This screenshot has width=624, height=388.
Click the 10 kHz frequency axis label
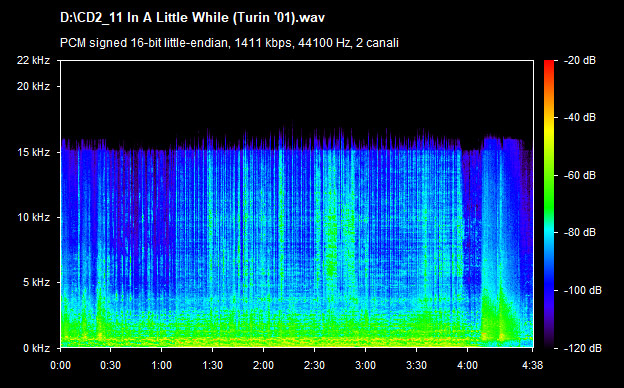point(33,217)
